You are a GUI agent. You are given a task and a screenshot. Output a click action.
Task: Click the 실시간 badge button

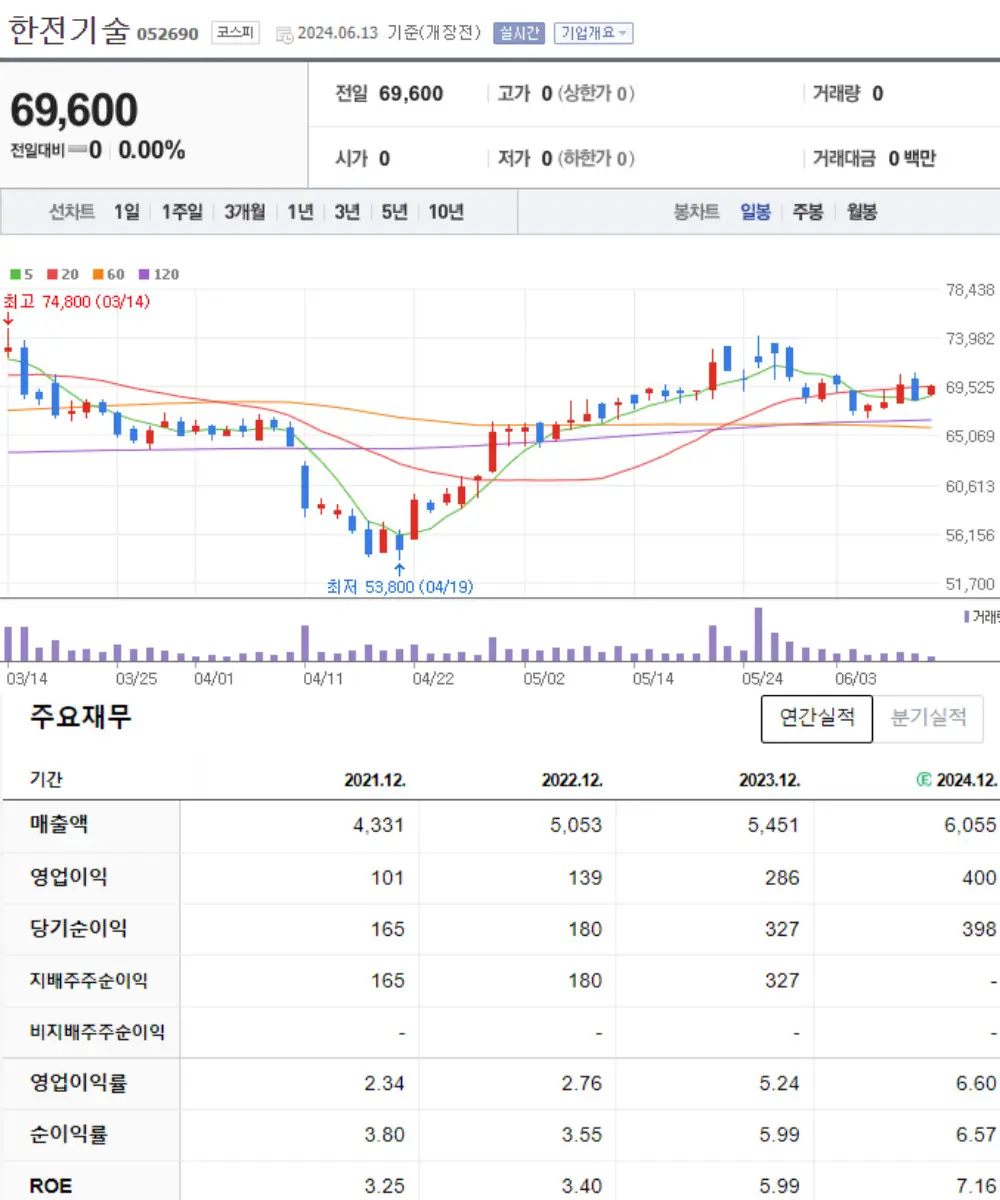(518, 33)
